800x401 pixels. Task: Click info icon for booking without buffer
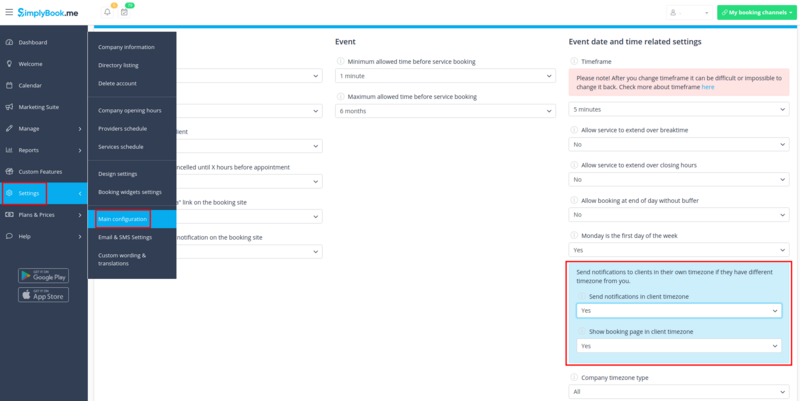[573, 200]
